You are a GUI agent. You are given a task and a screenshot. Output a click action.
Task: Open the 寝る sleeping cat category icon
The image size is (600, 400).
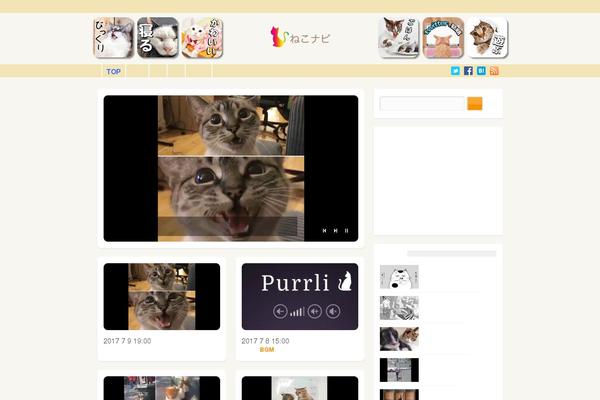(158, 38)
